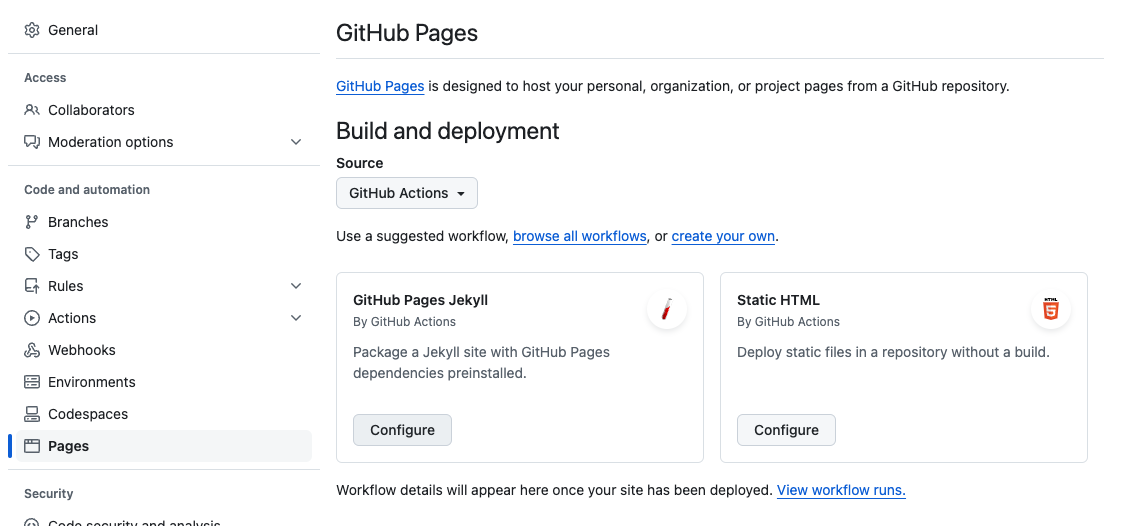Select the Pages settings item
Image resolution: width=1135 pixels, height=526 pixels.
(164, 446)
